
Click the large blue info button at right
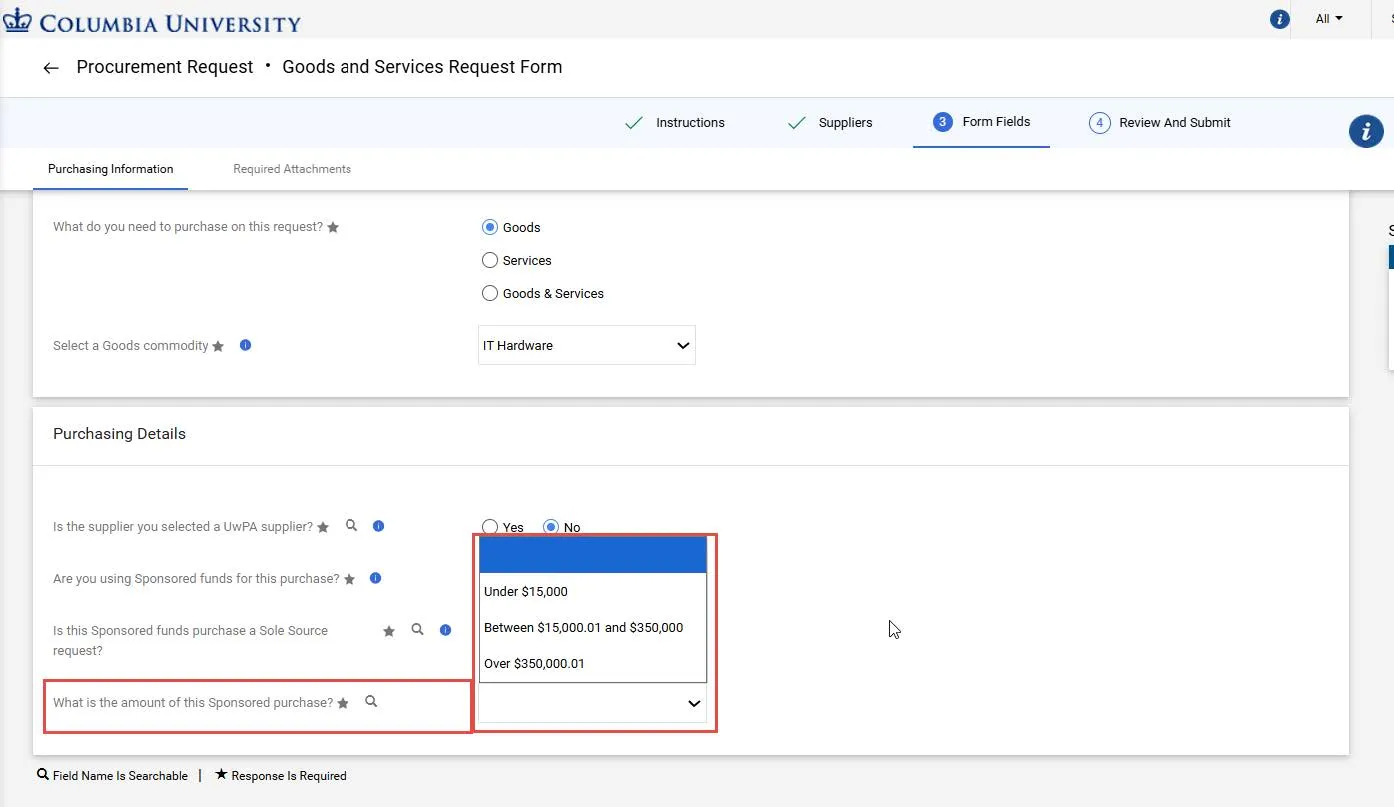pyautogui.click(x=1366, y=131)
